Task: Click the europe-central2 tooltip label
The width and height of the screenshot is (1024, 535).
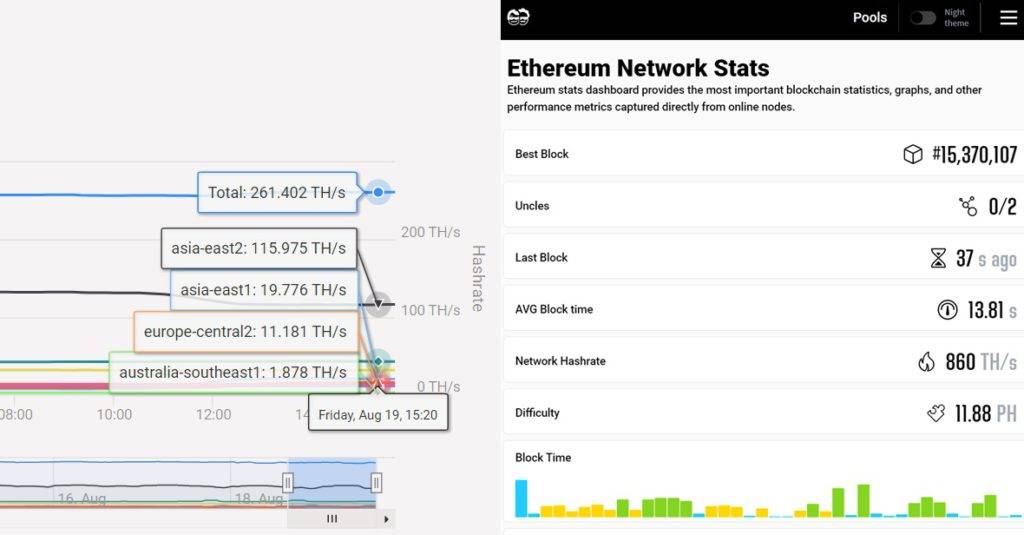Action: [x=245, y=331]
